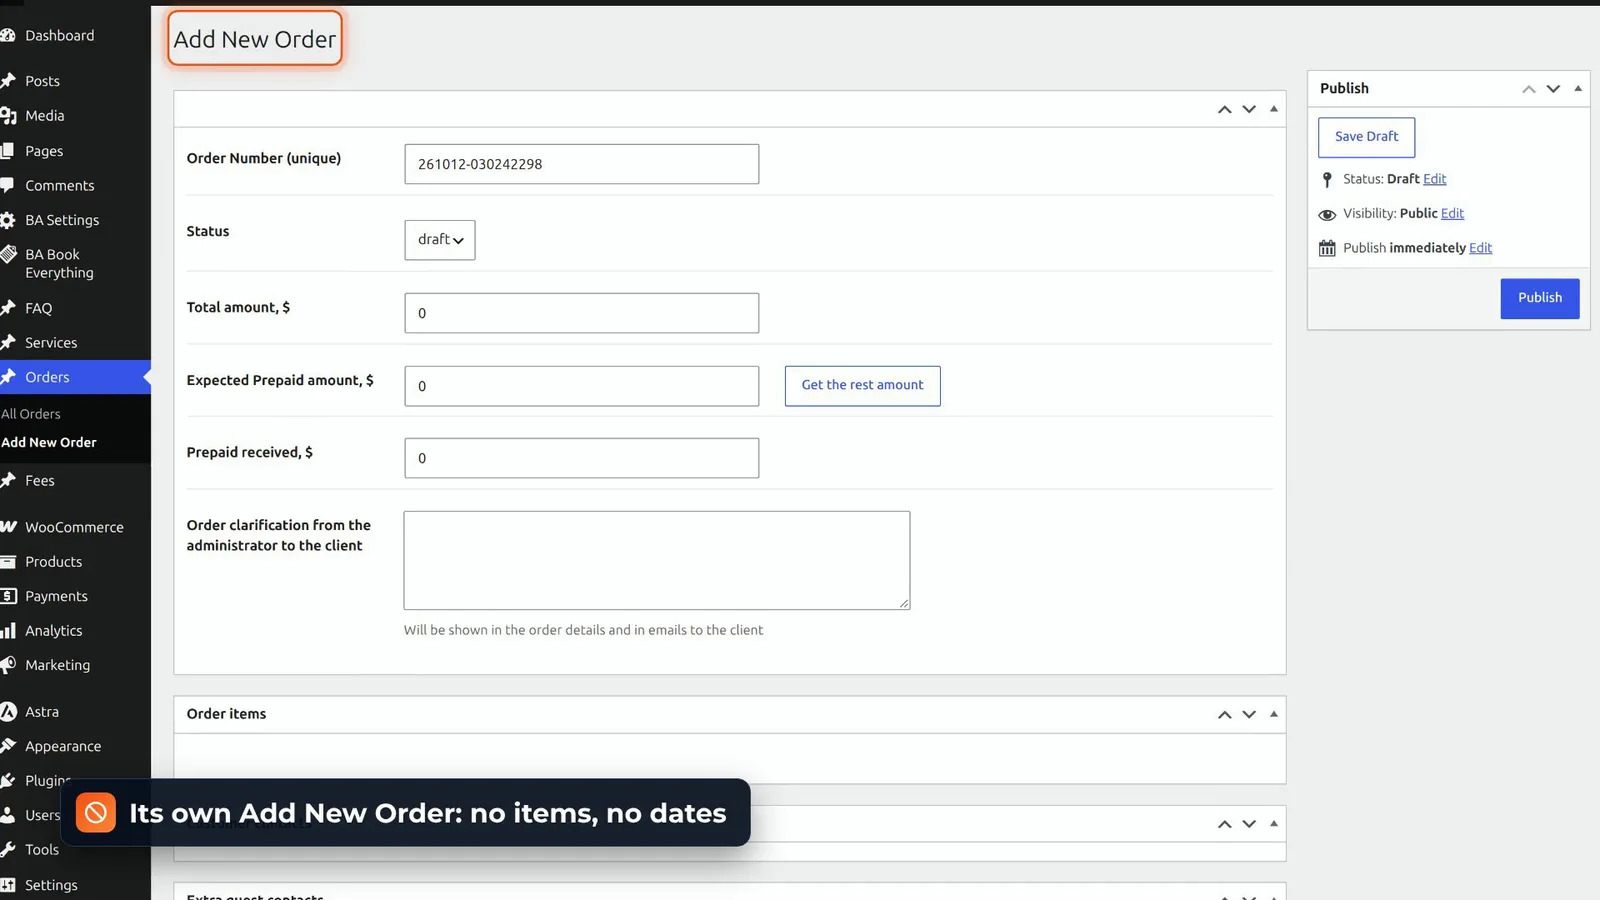Screen dimensions: 1600x900
Task: Click the Analytics bar chart icon
Action: coord(8,631)
